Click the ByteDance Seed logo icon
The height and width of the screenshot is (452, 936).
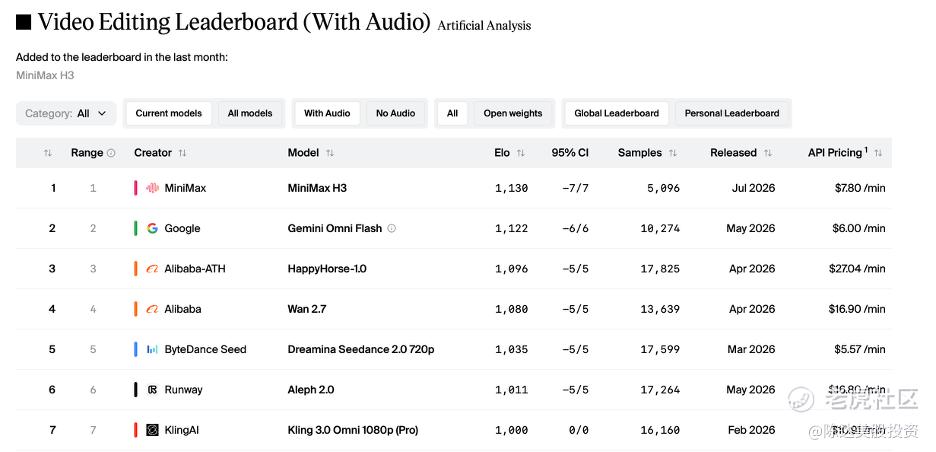click(x=152, y=349)
